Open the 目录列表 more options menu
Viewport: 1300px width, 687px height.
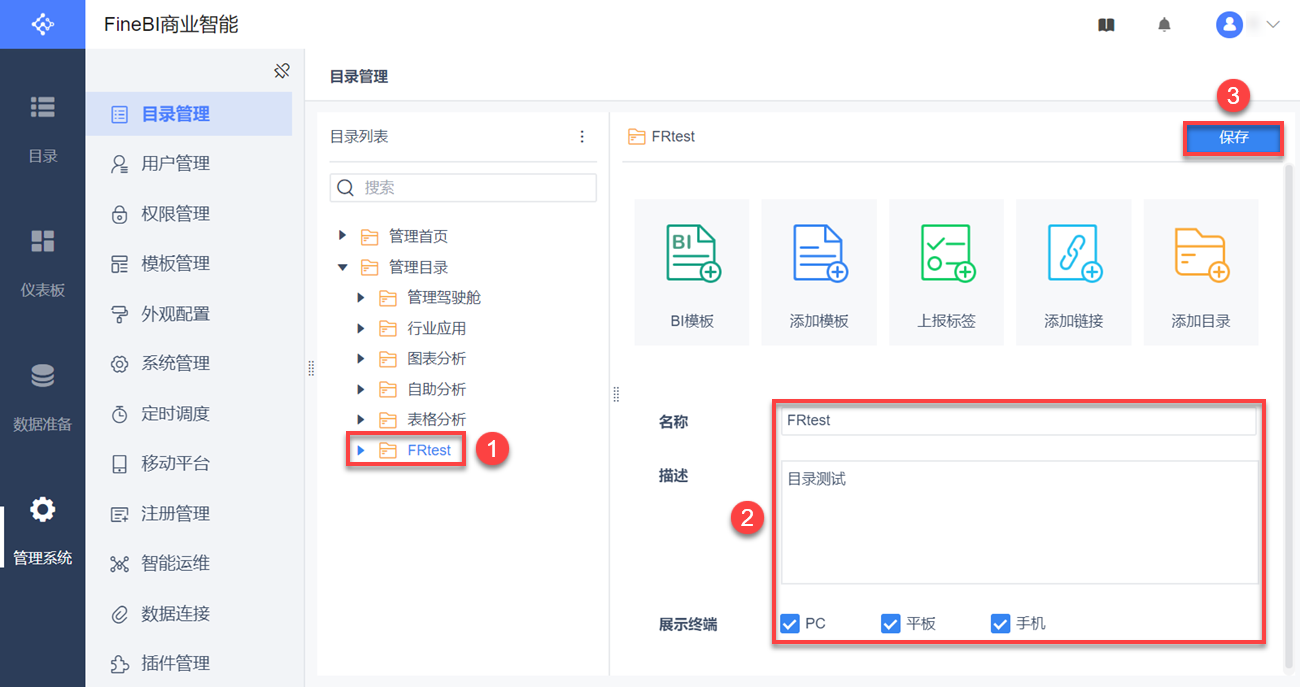[x=582, y=137]
